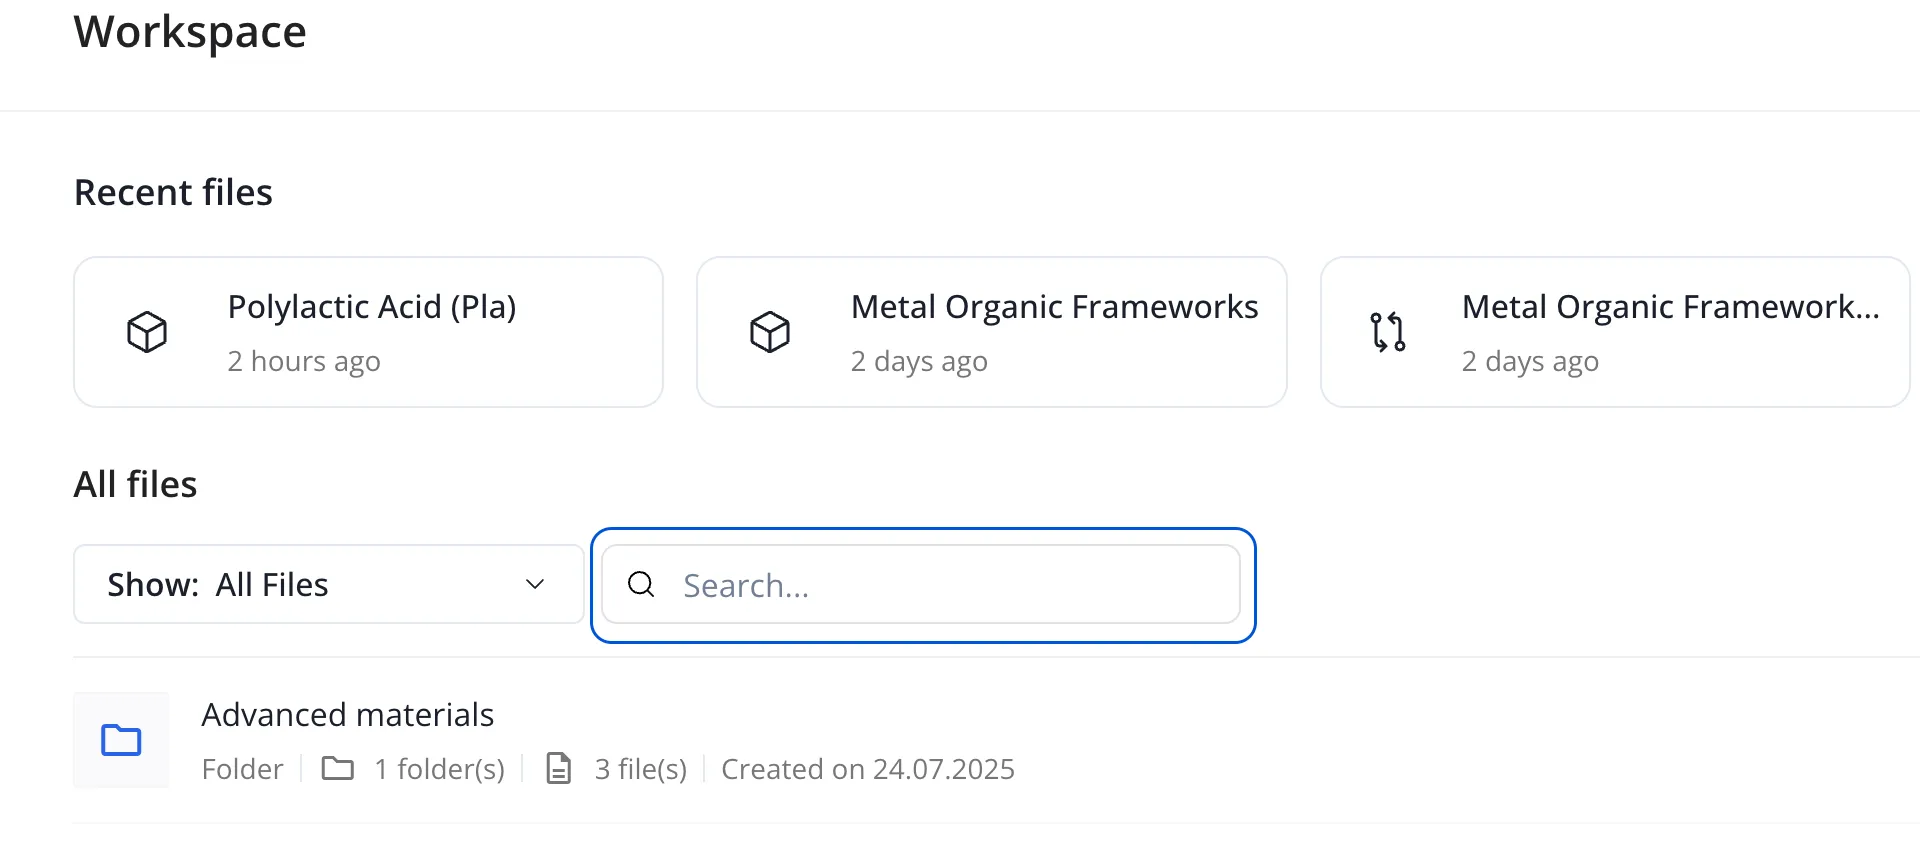This screenshot has width=1920, height=854.
Task: Click the '3 file(s)' count label
Action: tap(641, 769)
